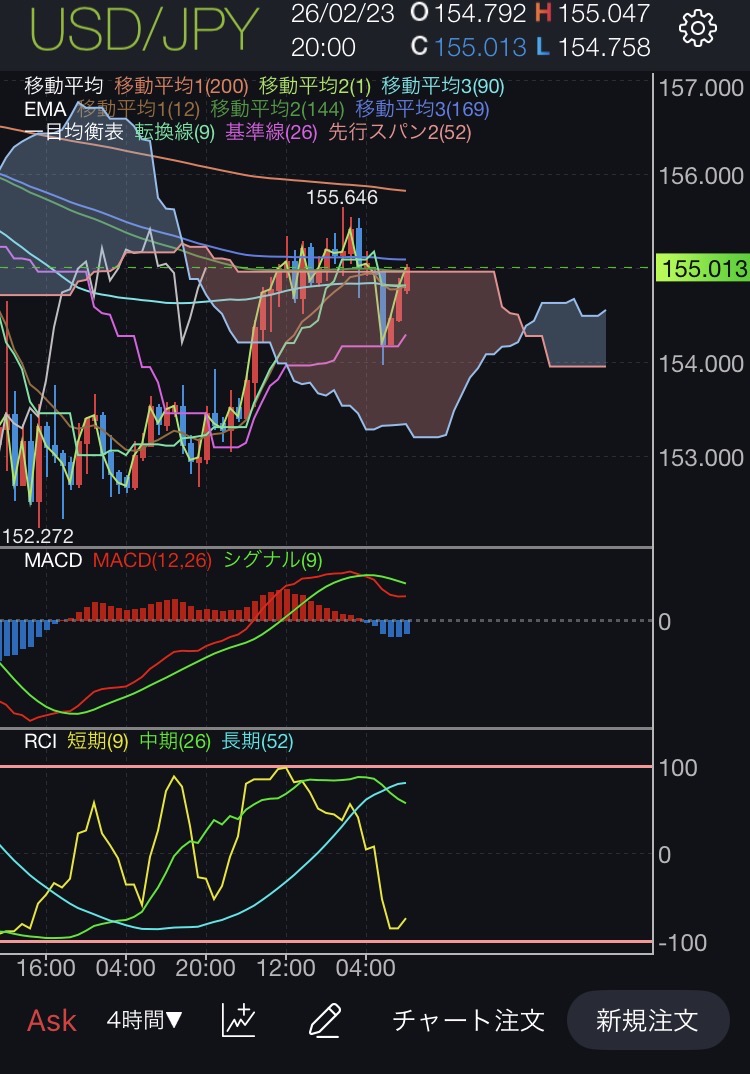Tap the EMA indicator legend label
Image resolution: width=750 pixels, height=1074 pixels.
point(46,109)
